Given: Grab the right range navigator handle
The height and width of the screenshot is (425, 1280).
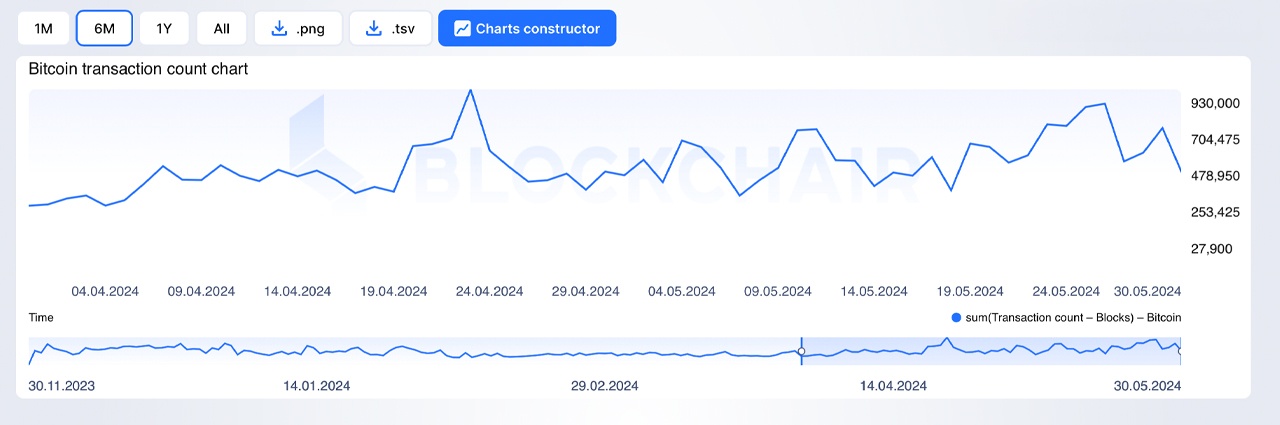Looking at the screenshot, I should point(1180,351).
